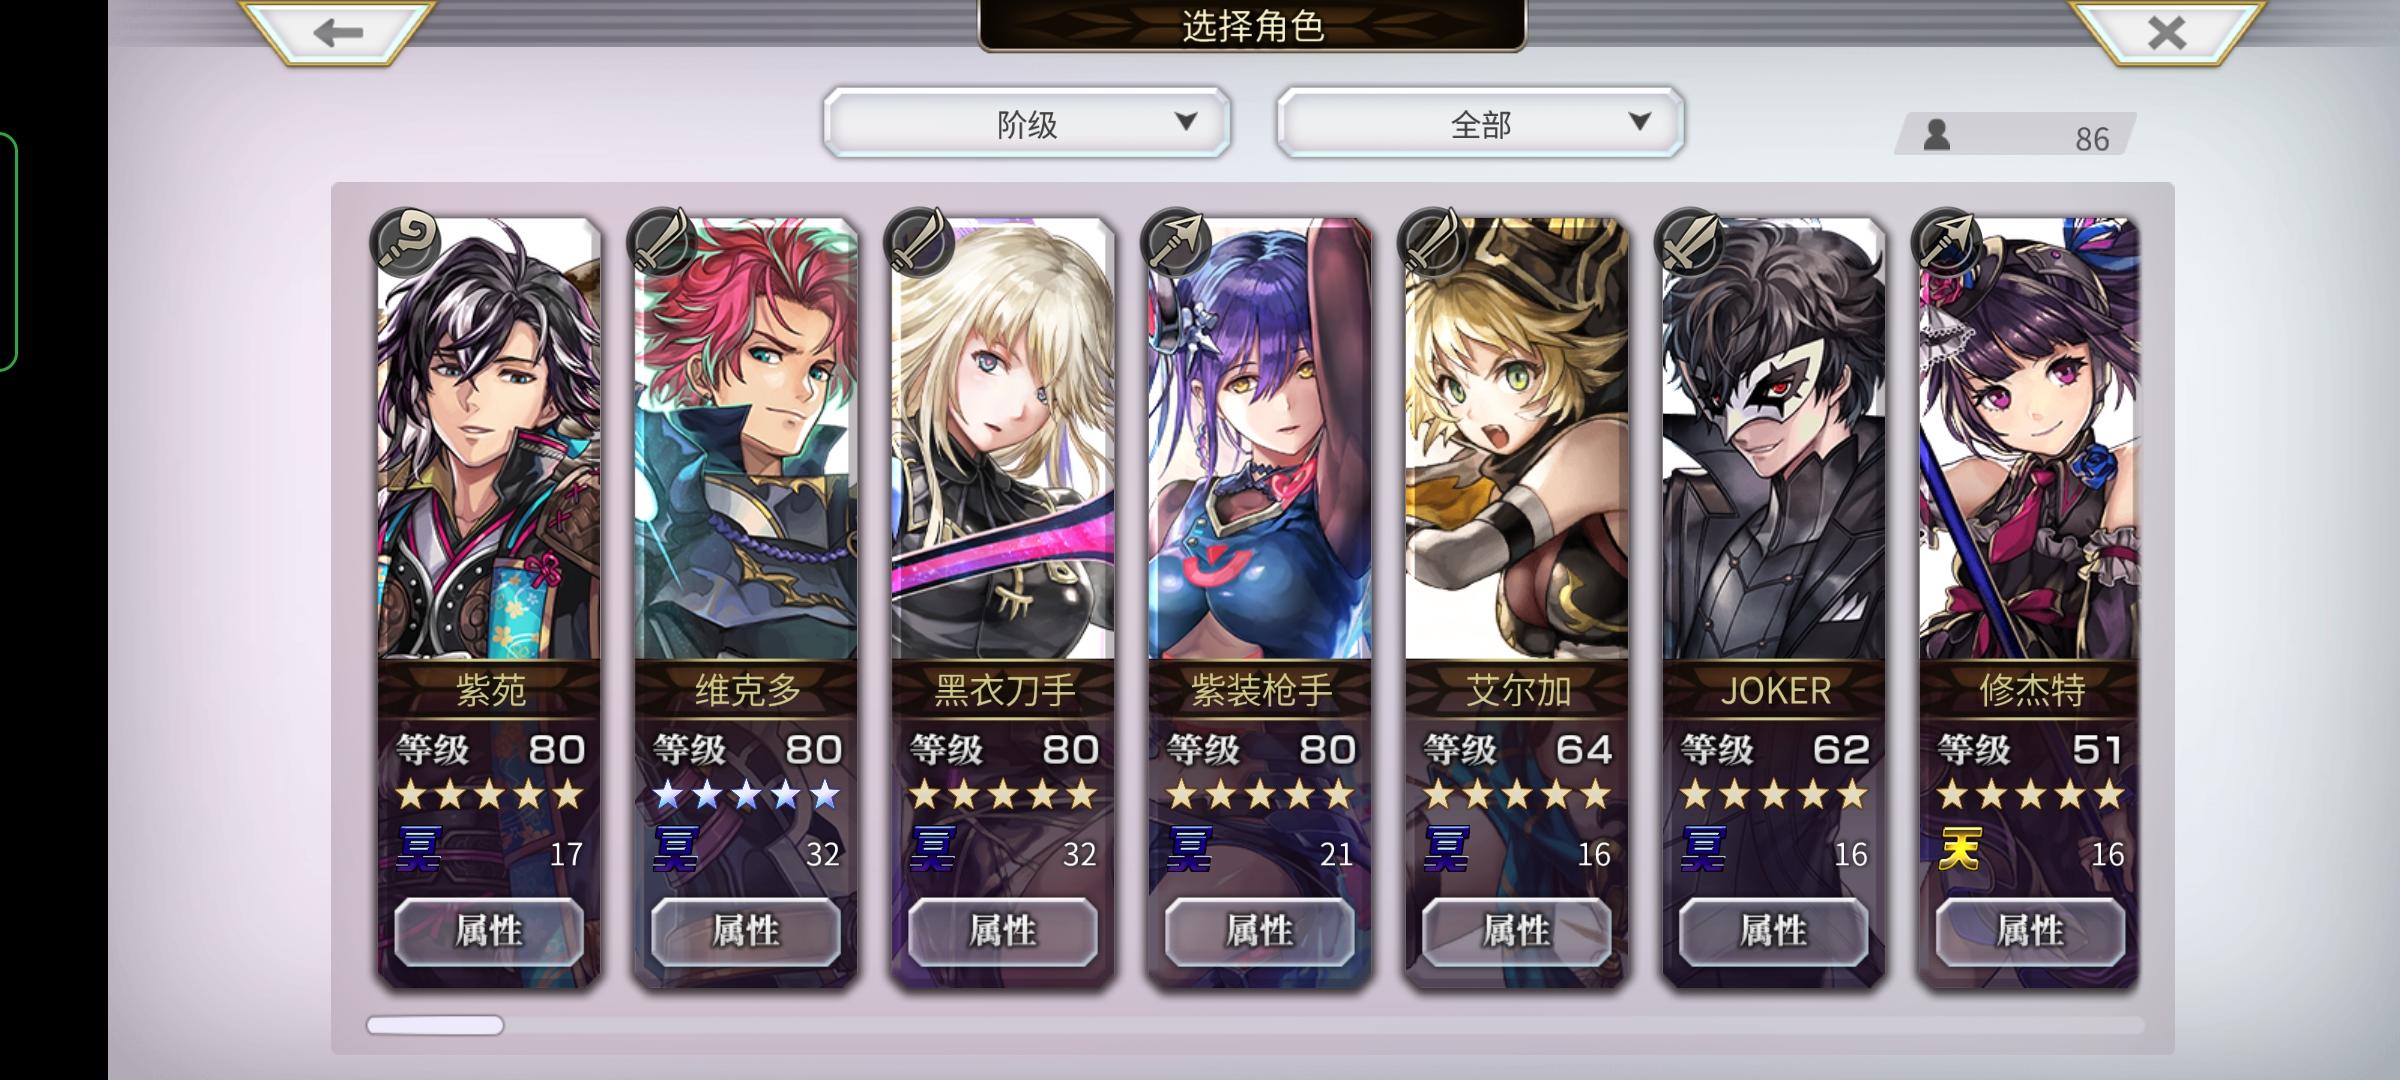2400x1080 pixels.
Task: Open 属性 for JOKER
Action: tap(1773, 931)
